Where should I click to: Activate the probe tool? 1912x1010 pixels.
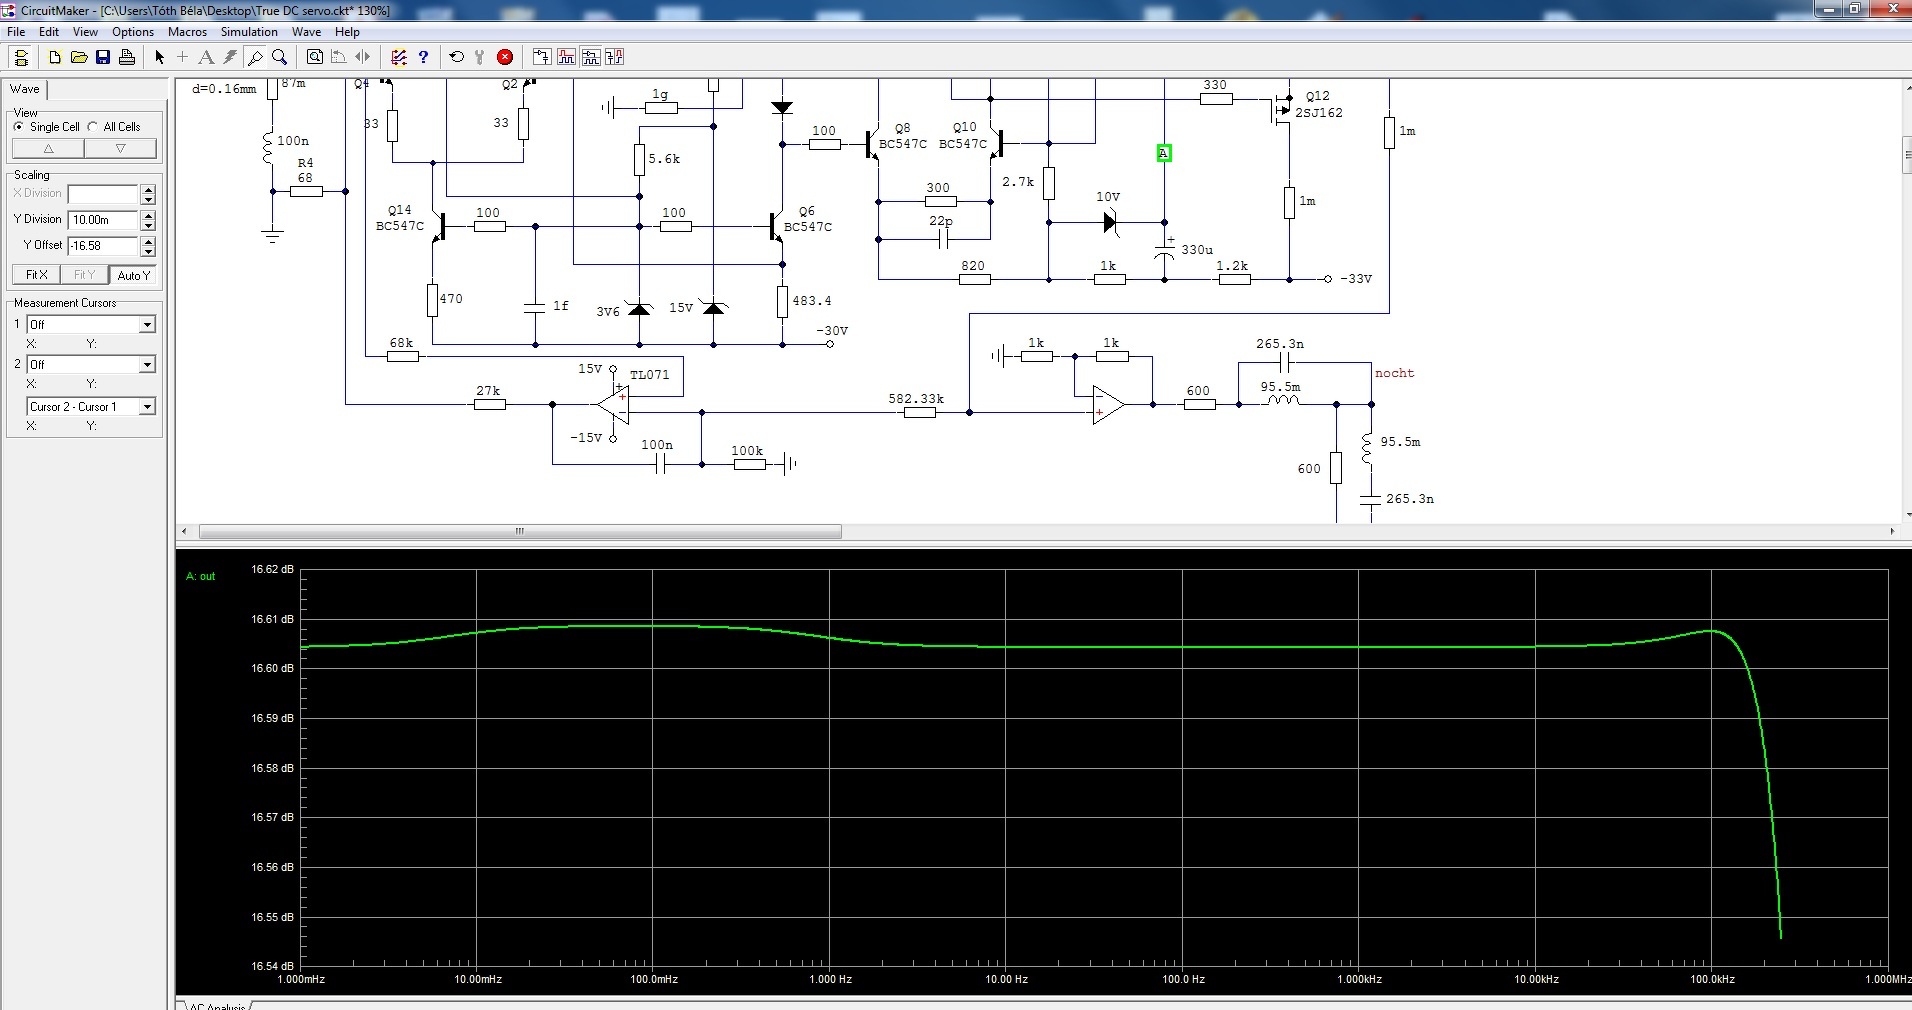coord(255,58)
